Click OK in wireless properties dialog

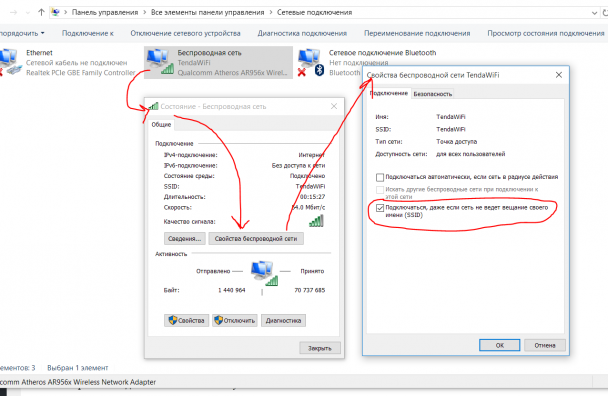pyautogui.click(x=499, y=345)
